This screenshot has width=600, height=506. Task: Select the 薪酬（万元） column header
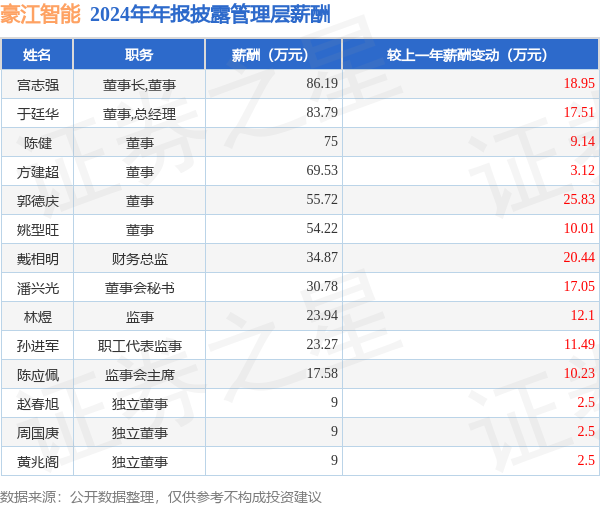(273, 55)
